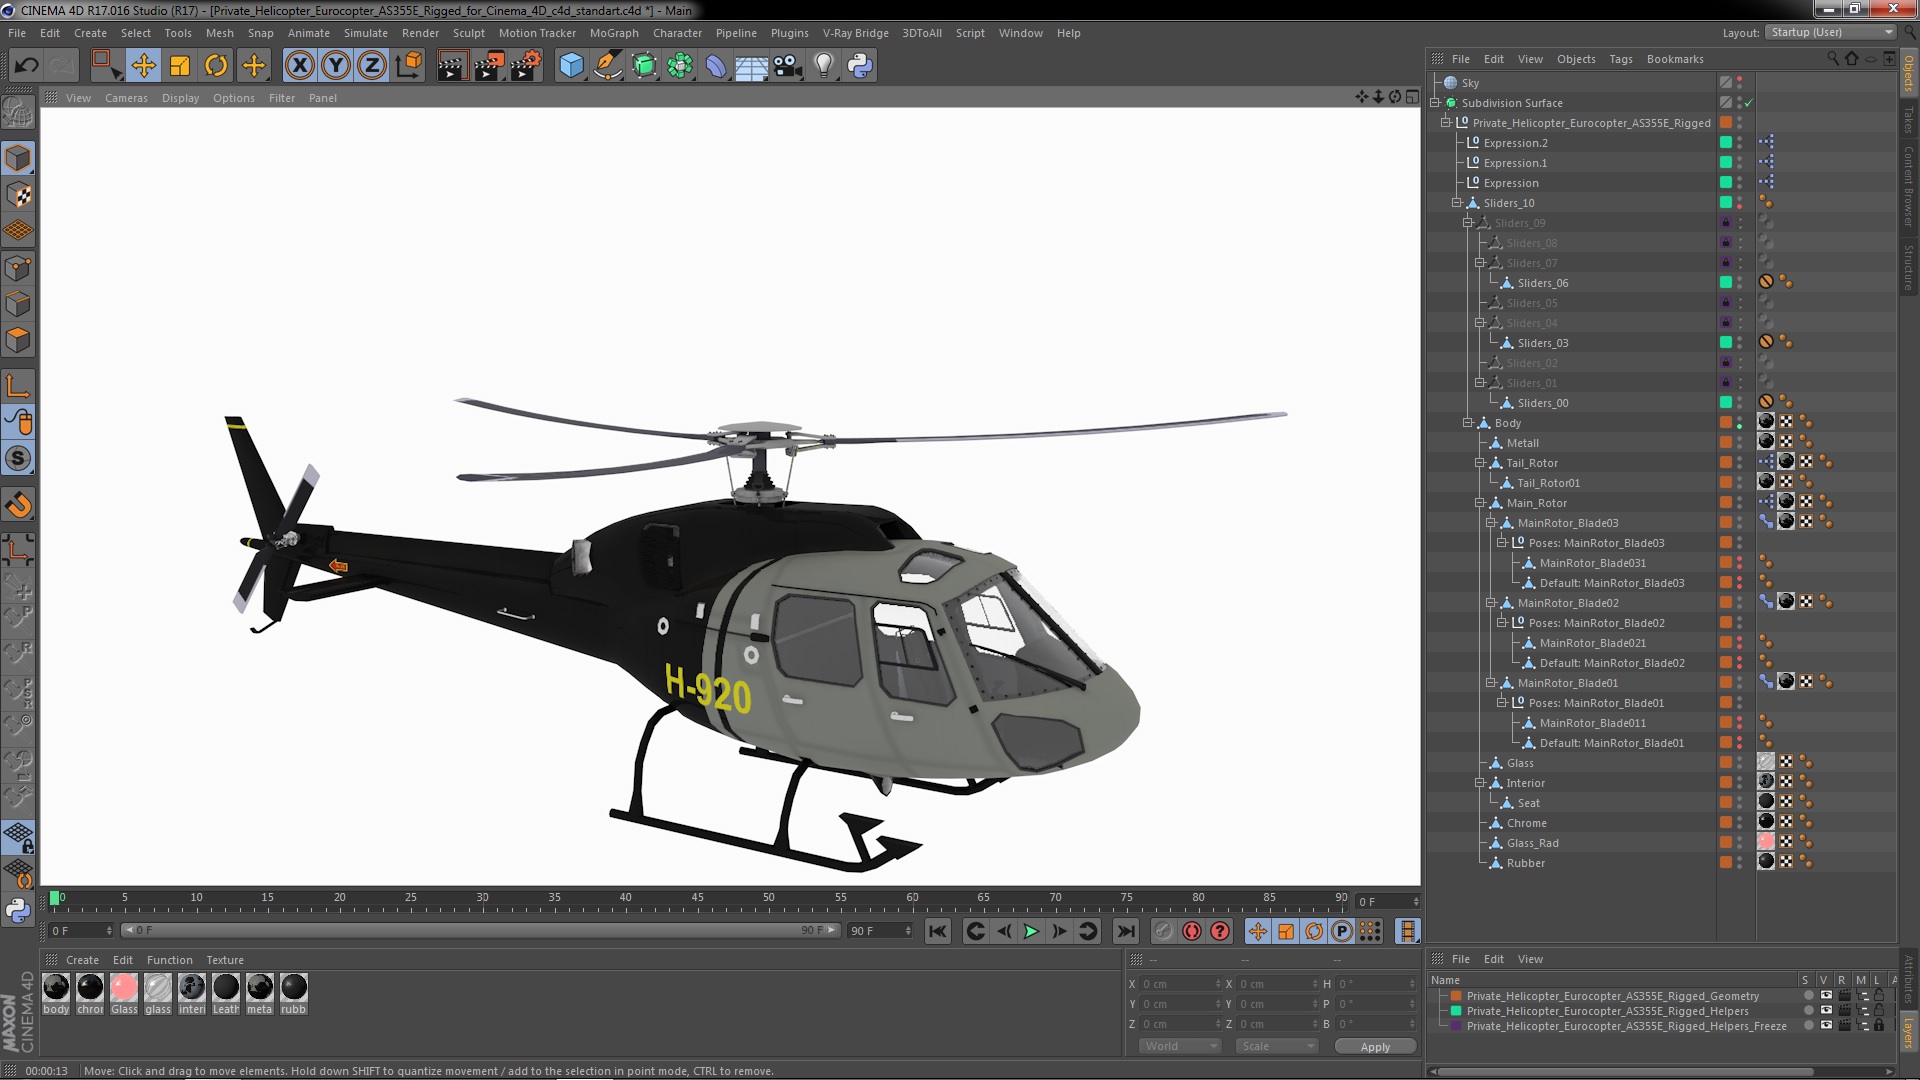Open the spline Pen tool
The height and width of the screenshot is (1080, 1920).
click(607, 66)
